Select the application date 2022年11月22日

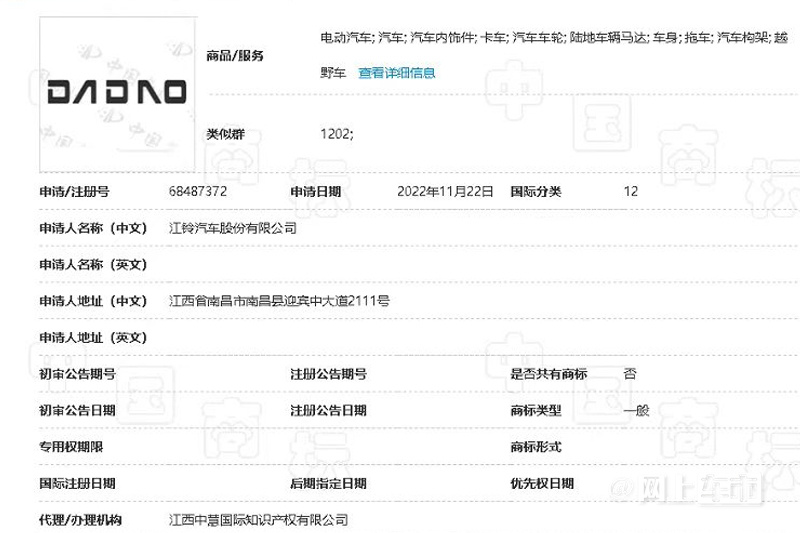click(x=445, y=191)
